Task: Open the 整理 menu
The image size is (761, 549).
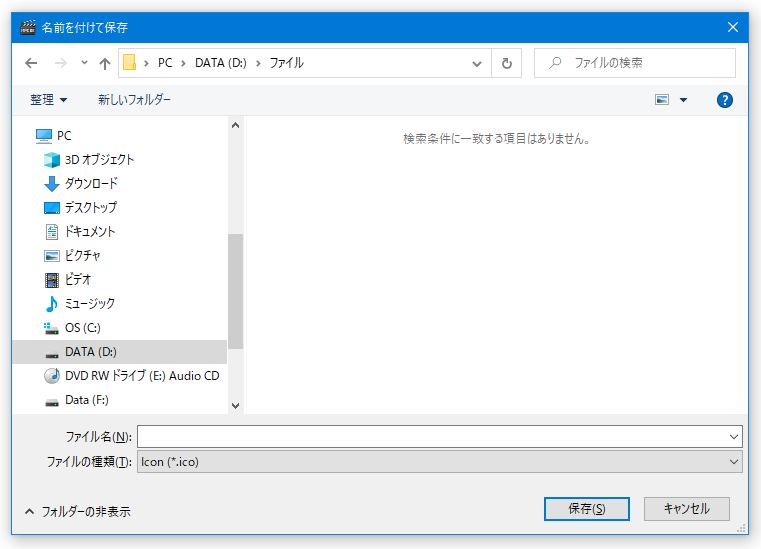Action: [x=48, y=100]
